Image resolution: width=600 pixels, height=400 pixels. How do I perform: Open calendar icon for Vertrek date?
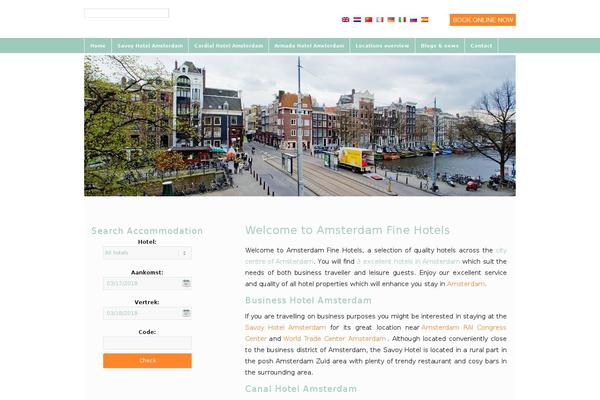[186, 313]
